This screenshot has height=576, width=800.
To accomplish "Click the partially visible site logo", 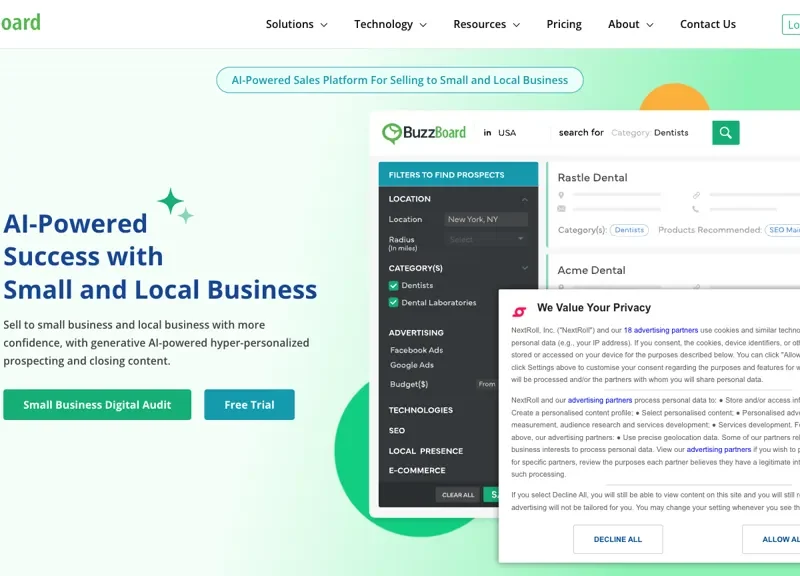I will tap(20, 22).
